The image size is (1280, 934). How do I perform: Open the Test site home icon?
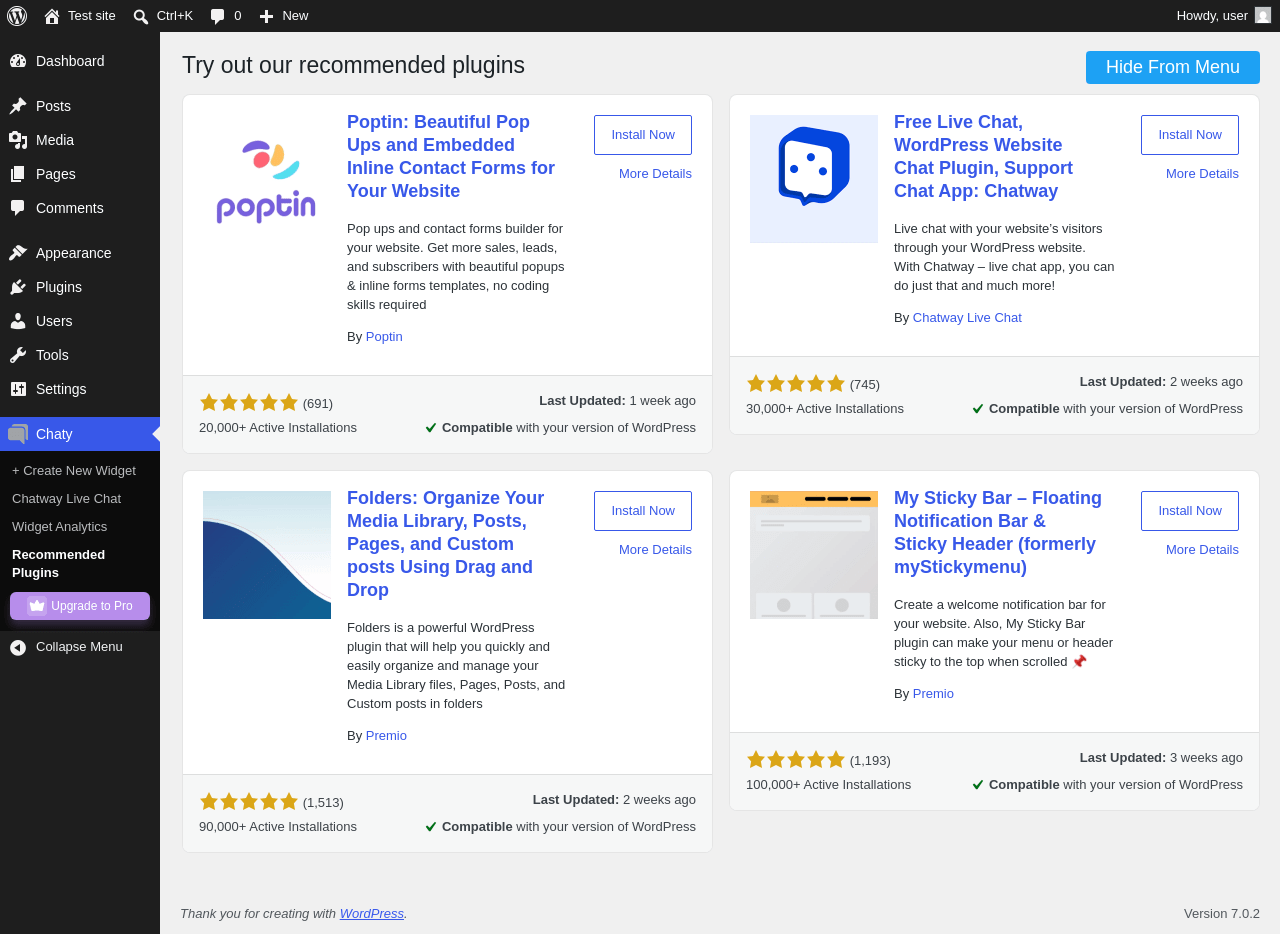point(52,16)
